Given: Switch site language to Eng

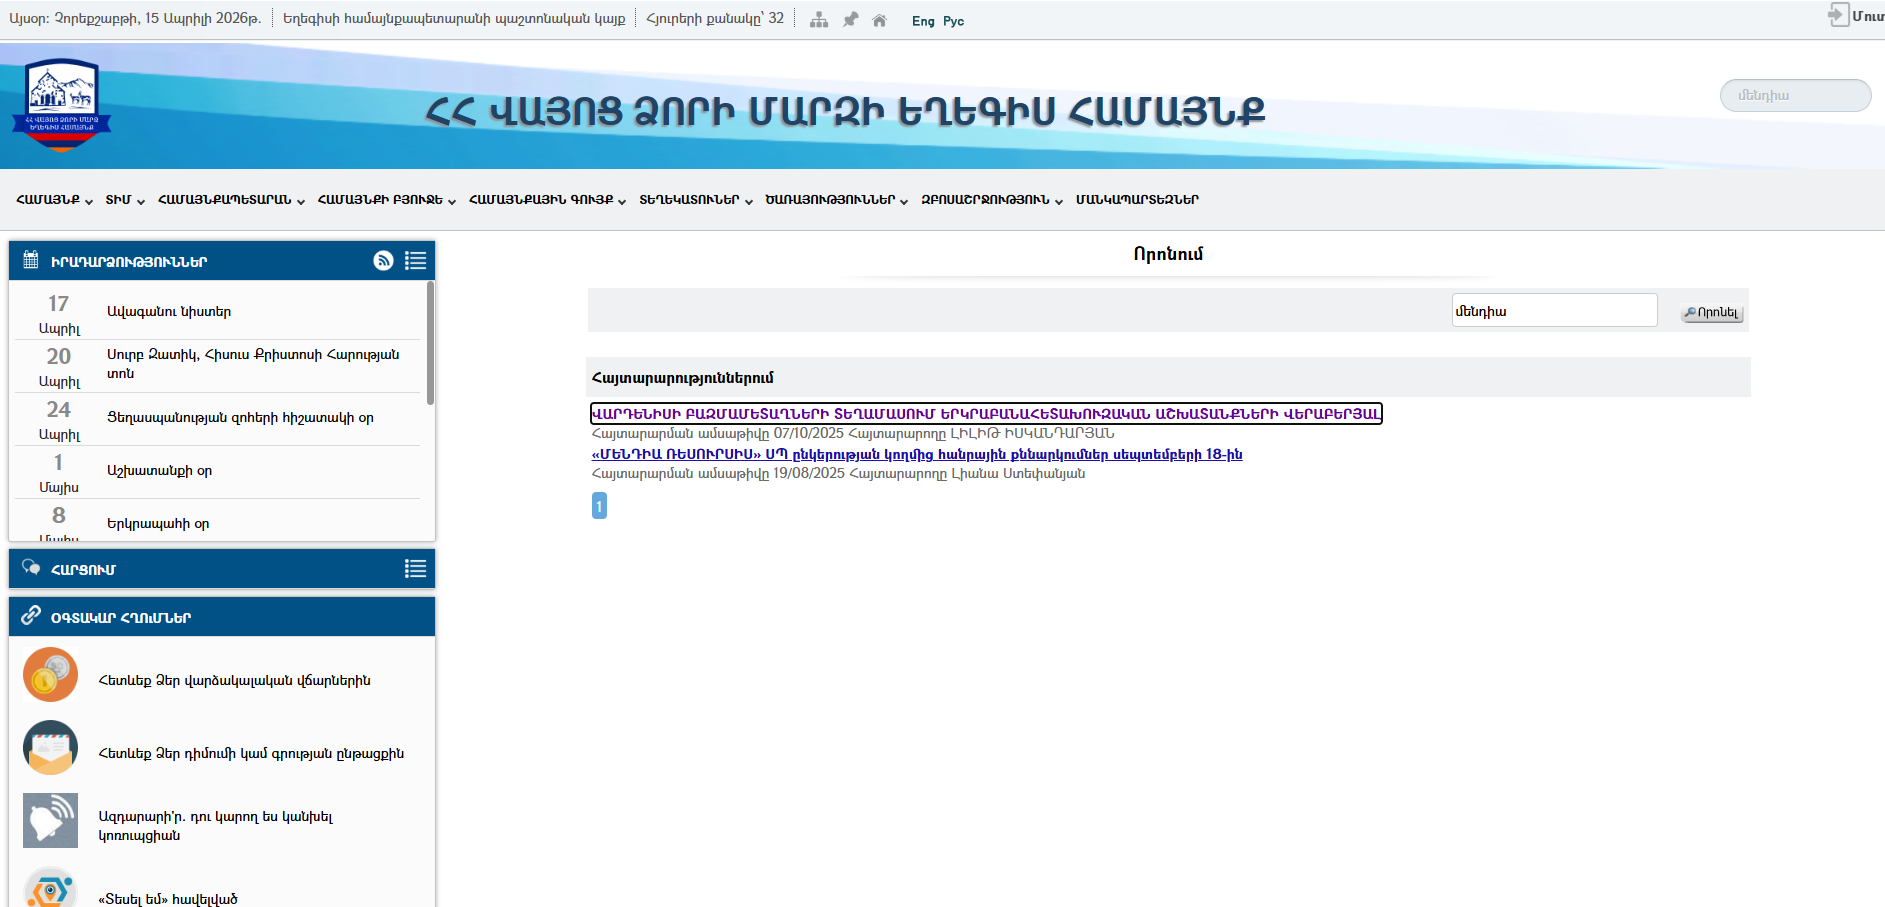Looking at the screenshot, I should [x=922, y=21].
